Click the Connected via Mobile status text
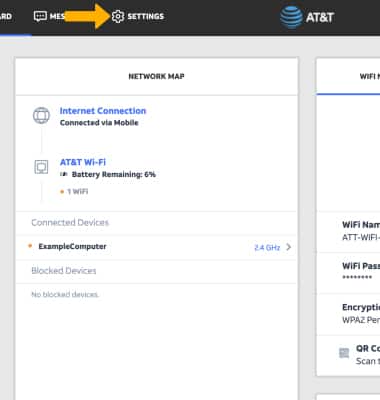This screenshot has height=400, width=380. coord(99,123)
